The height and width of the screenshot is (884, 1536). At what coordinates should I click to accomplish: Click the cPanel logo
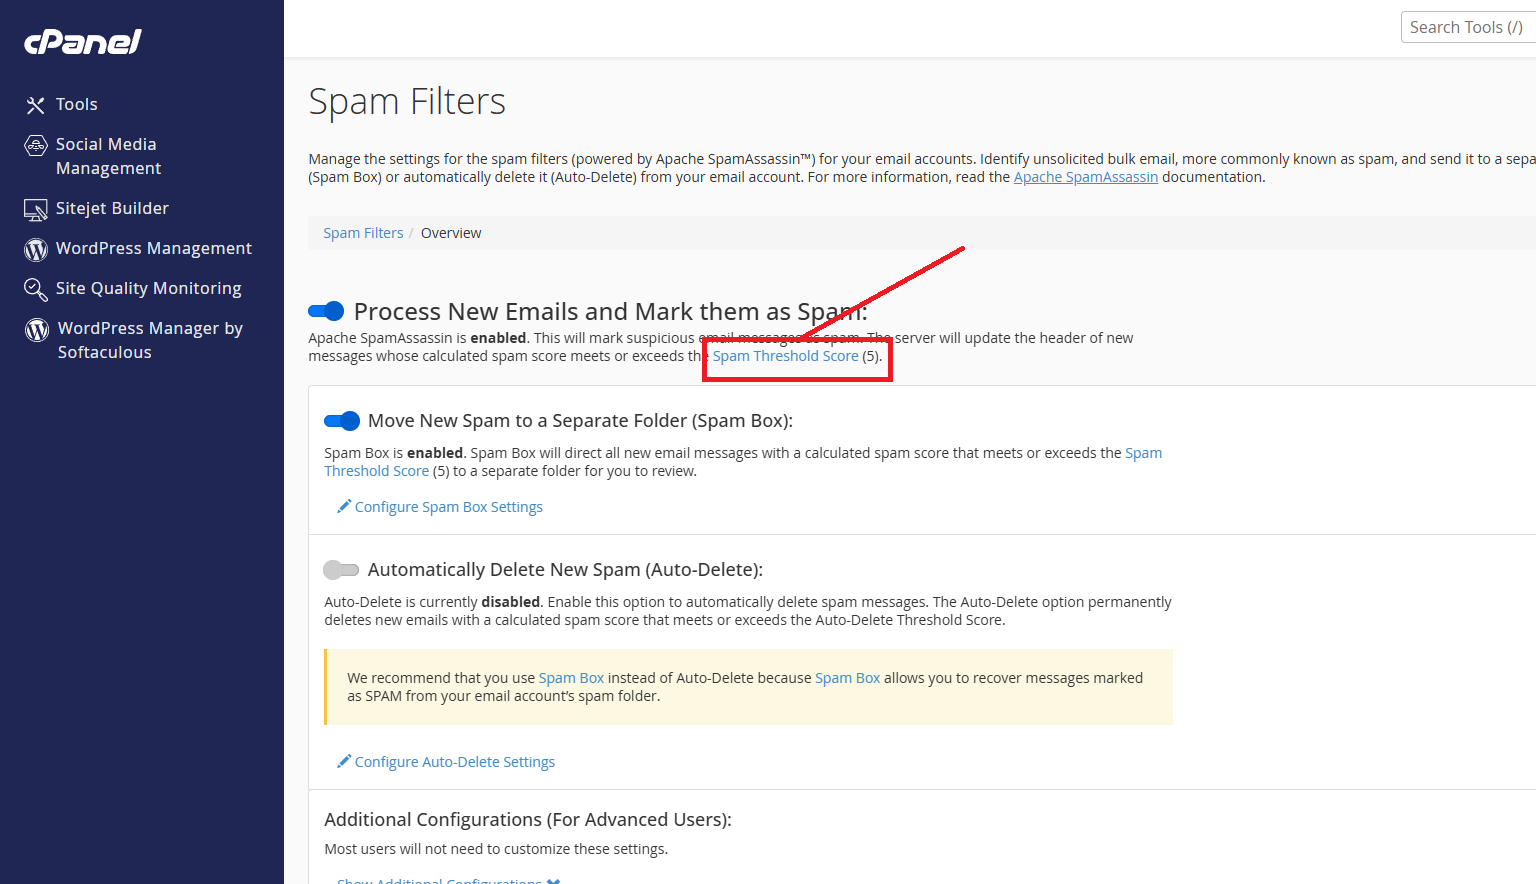(x=82, y=41)
